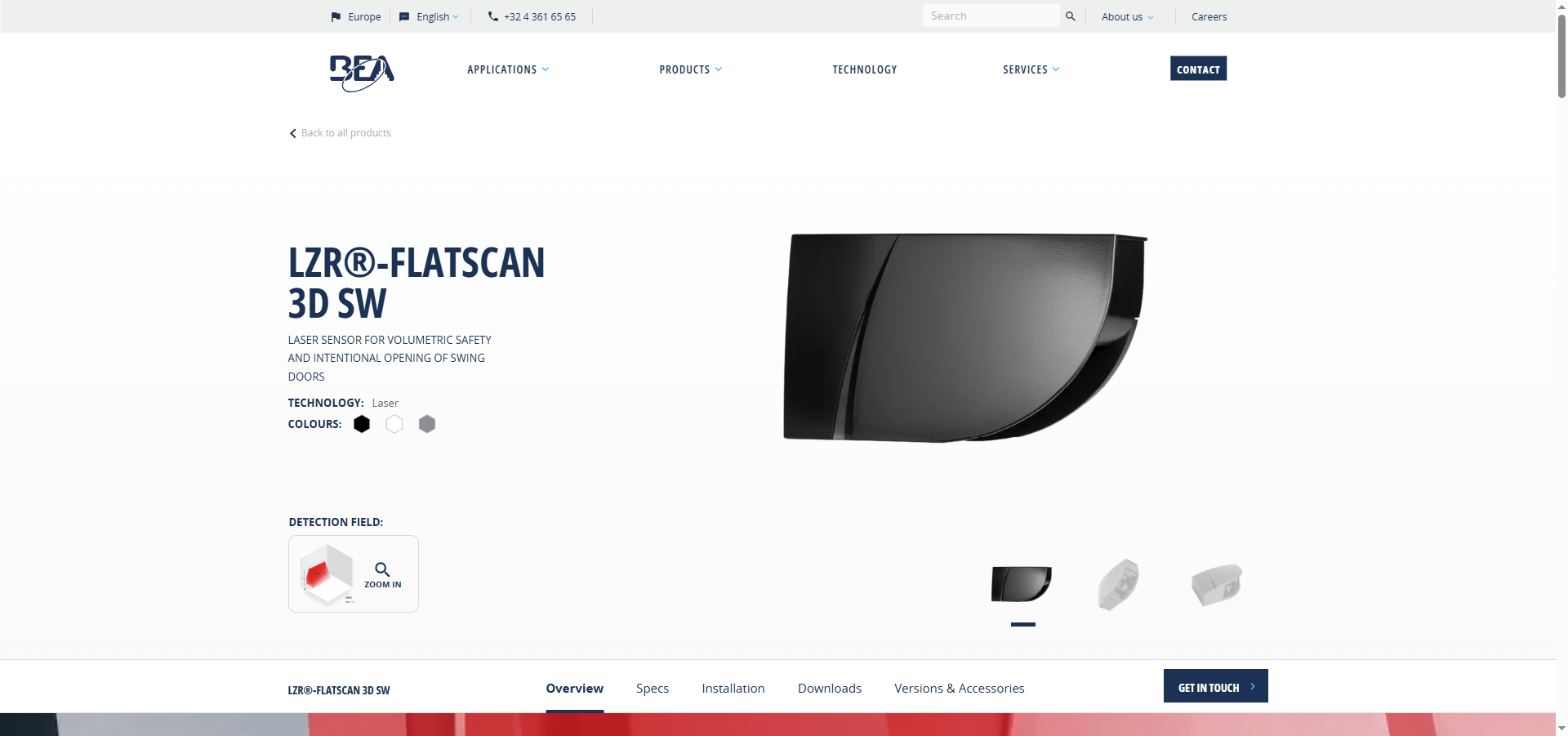Select the grey colour hexagon

pyautogui.click(x=427, y=424)
